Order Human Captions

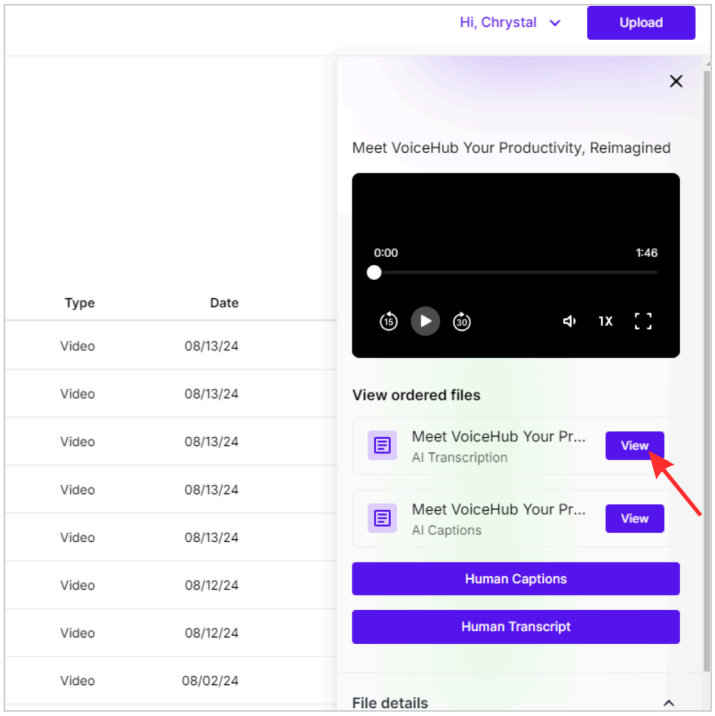tap(515, 579)
